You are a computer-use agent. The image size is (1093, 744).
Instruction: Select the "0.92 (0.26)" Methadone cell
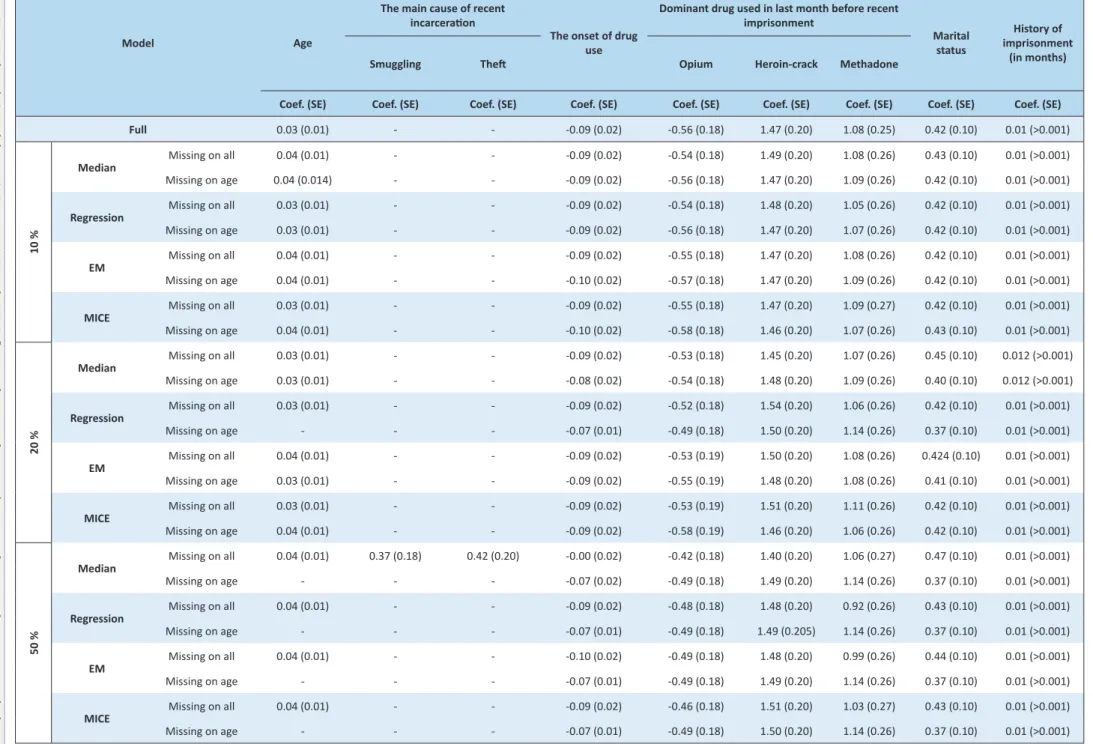click(869, 606)
